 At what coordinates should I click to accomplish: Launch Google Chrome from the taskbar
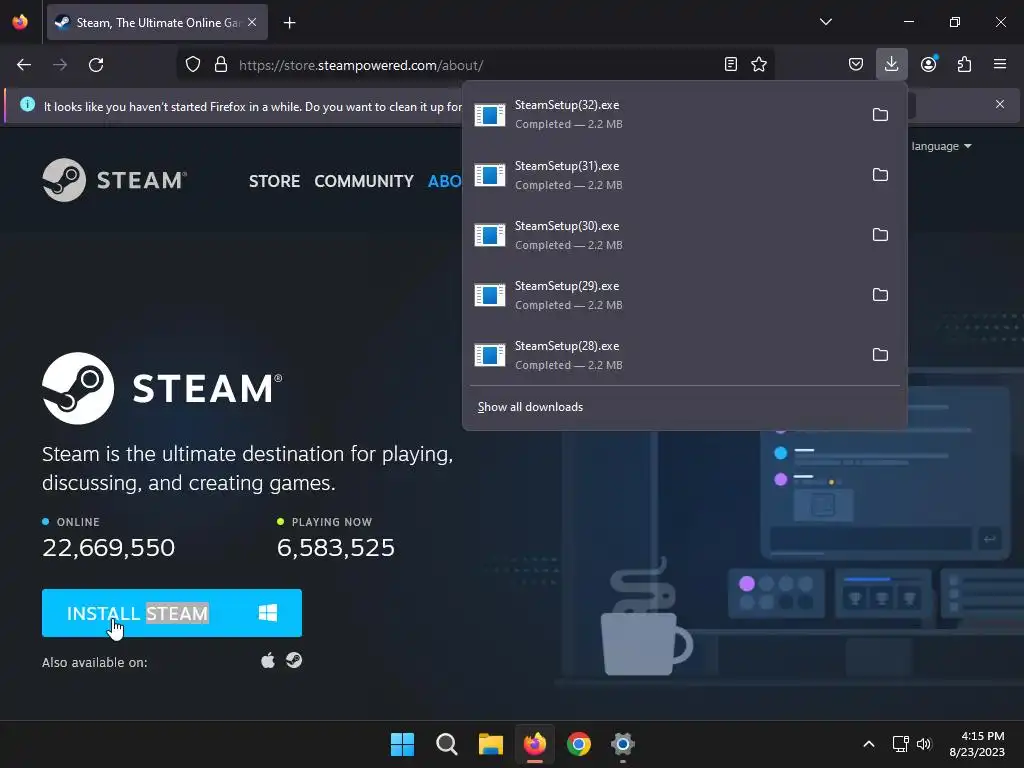[579, 744]
